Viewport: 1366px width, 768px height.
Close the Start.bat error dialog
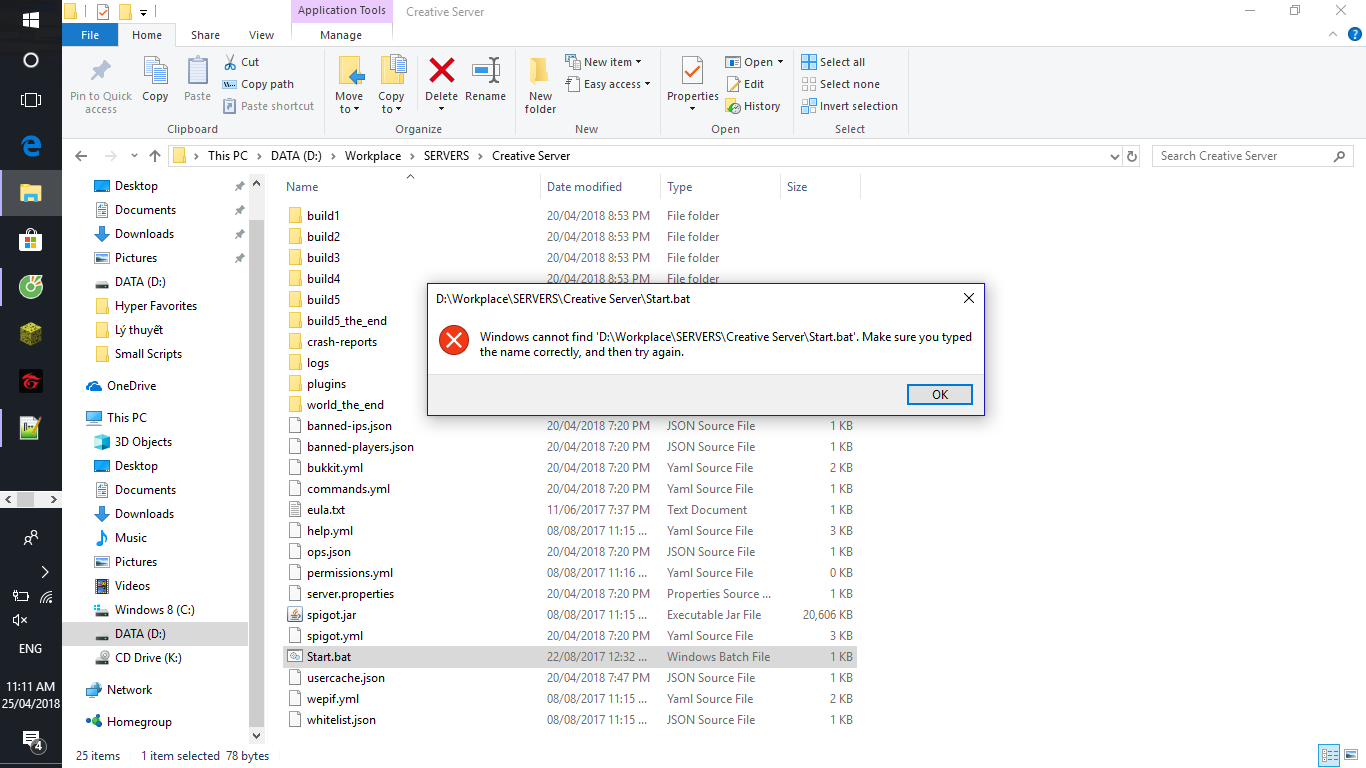(968, 298)
